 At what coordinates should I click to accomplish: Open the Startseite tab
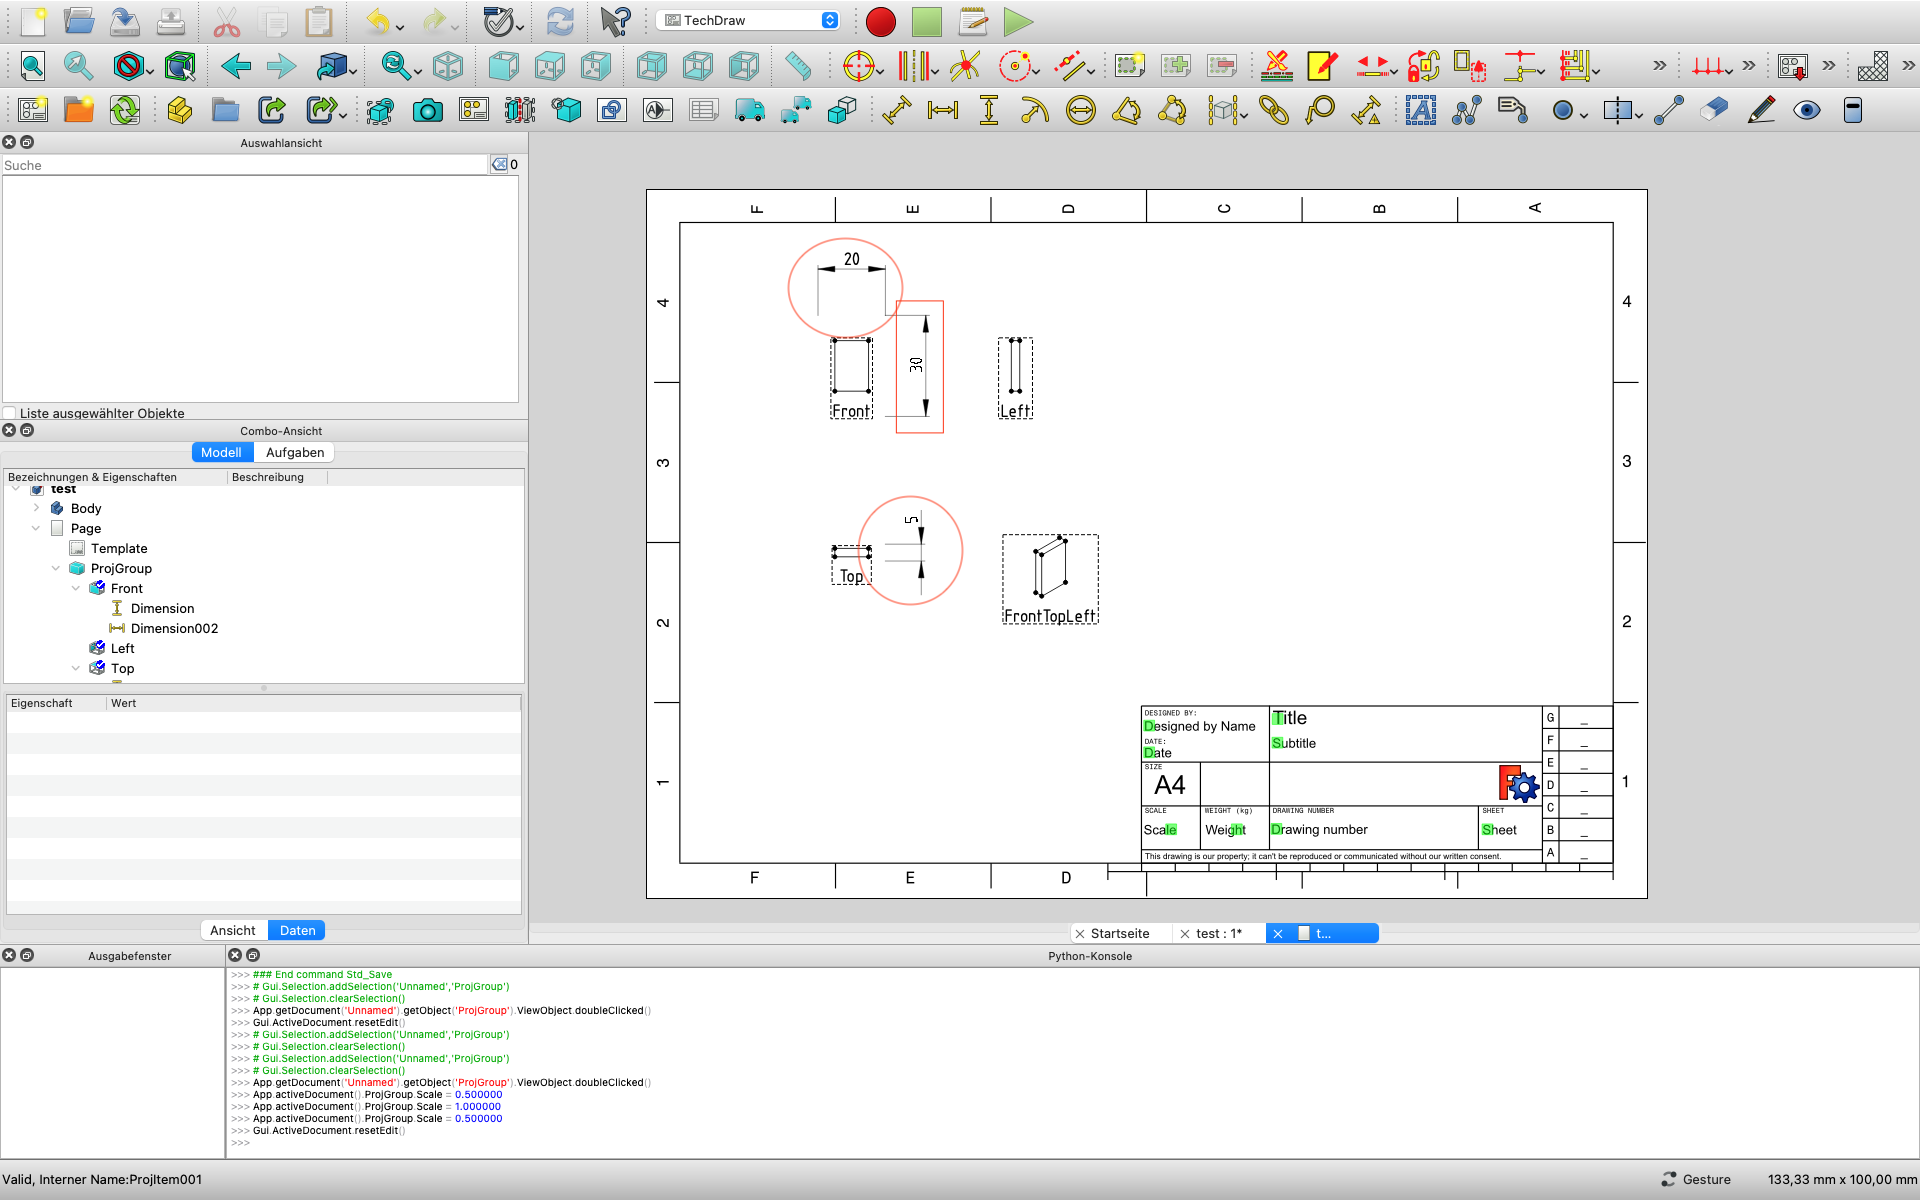[1120, 933]
